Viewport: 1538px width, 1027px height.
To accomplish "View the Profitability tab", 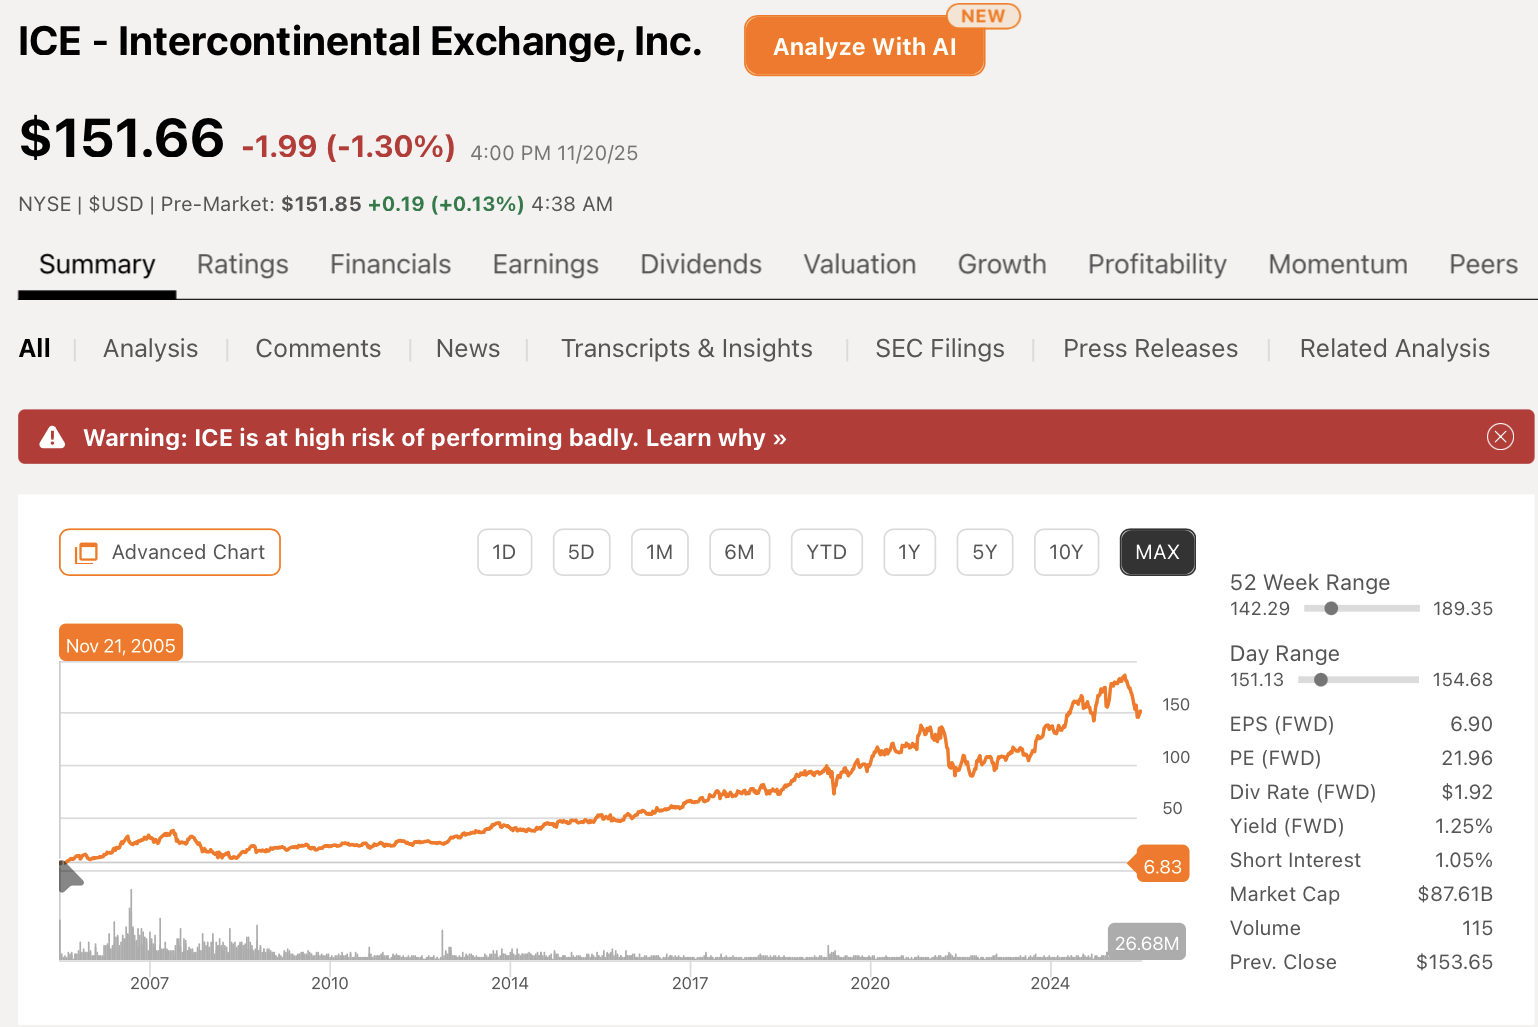I will tap(1156, 264).
